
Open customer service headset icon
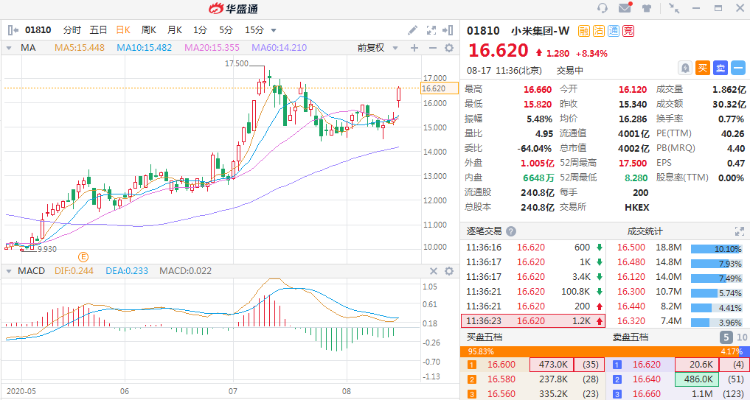602,8
